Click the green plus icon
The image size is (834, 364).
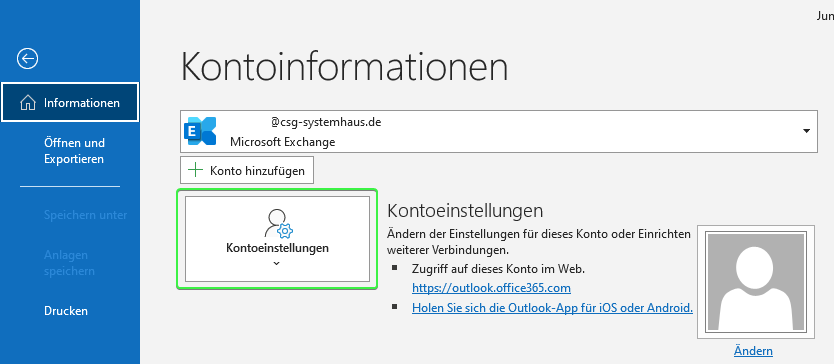point(196,170)
